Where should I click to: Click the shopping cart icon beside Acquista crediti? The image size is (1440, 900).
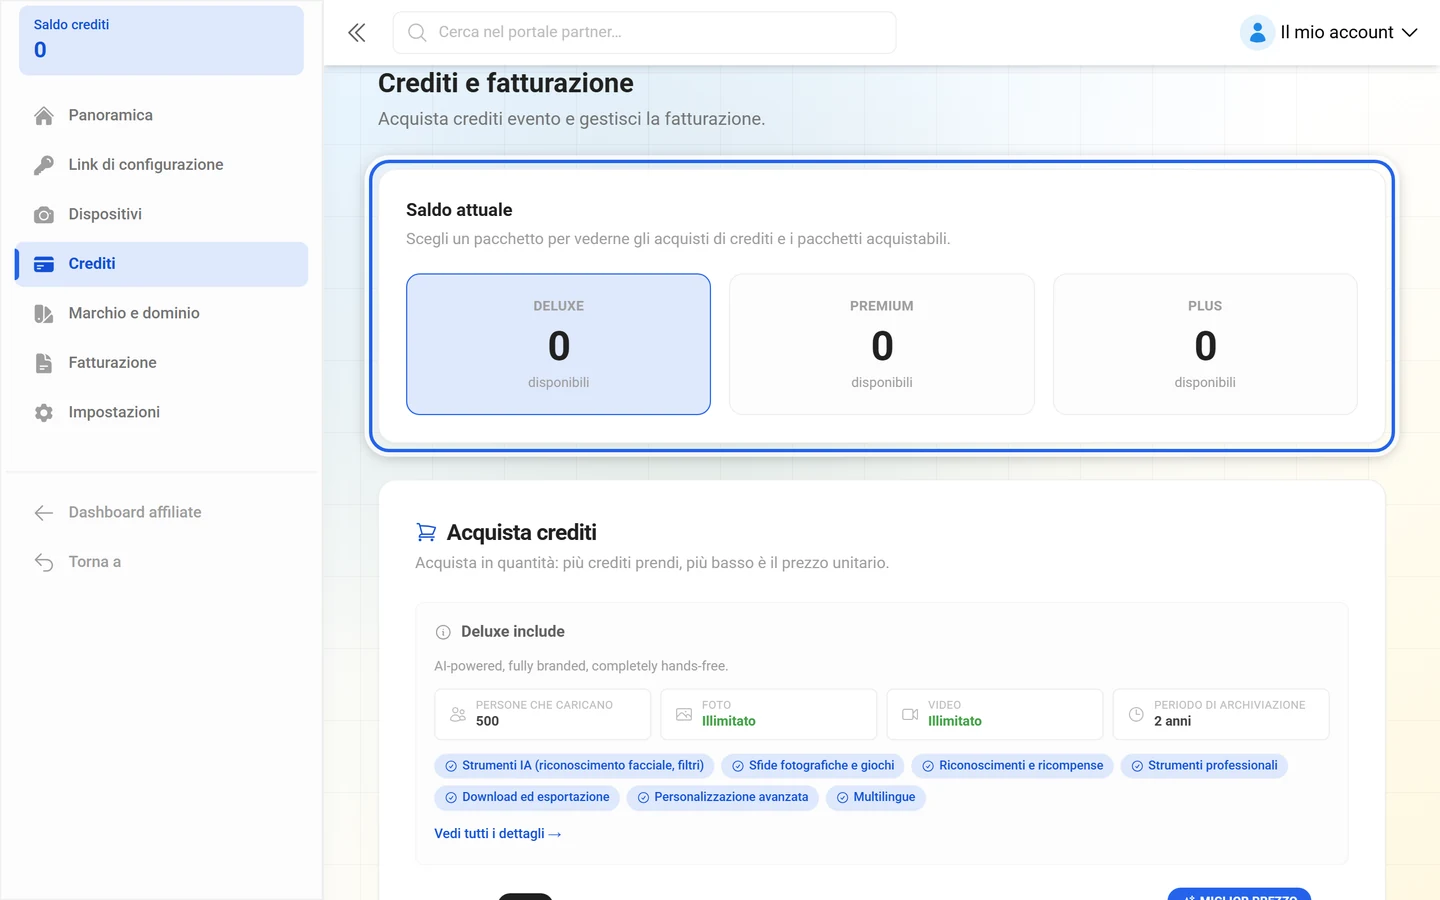[x=426, y=533]
